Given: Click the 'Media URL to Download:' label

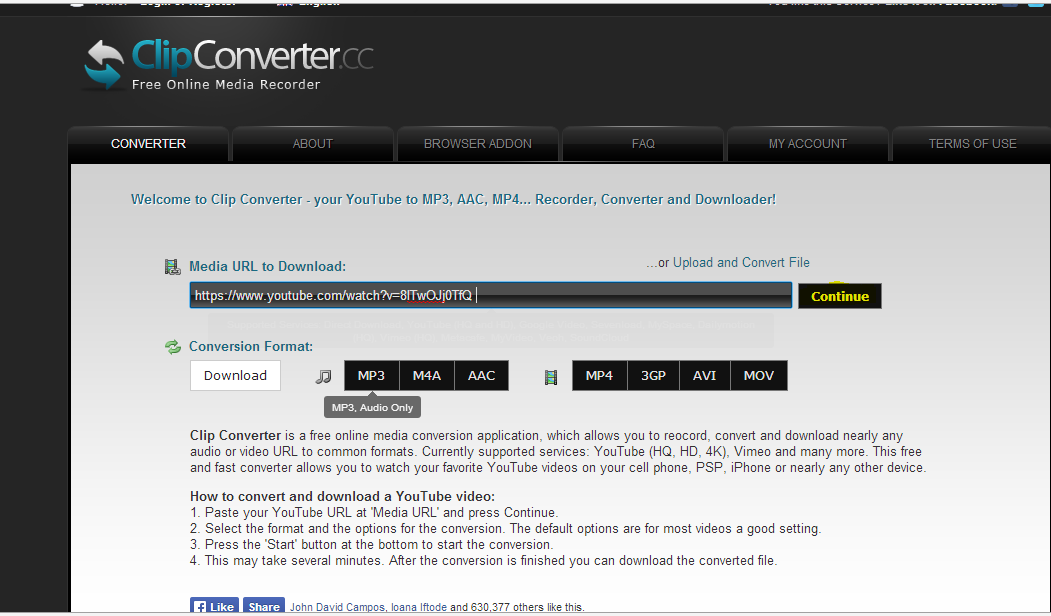Looking at the screenshot, I should coord(267,266).
